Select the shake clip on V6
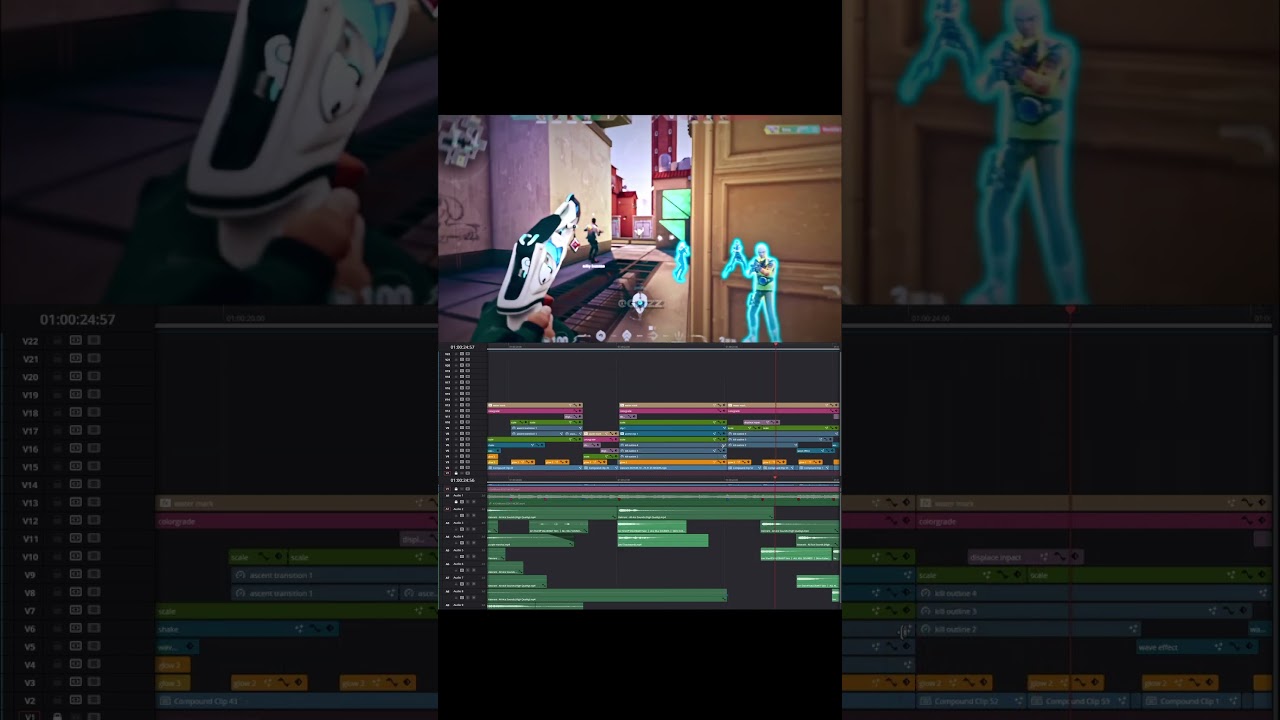The height and width of the screenshot is (720, 1280). pyautogui.click(x=247, y=629)
